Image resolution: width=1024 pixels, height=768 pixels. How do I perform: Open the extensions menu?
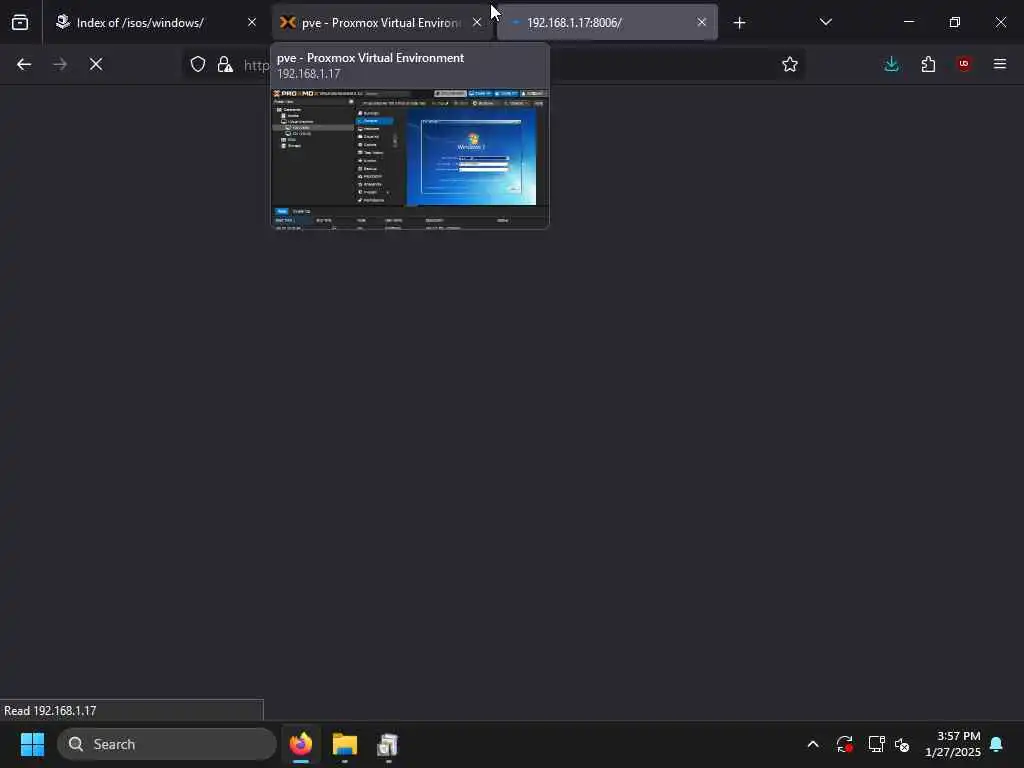coord(928,64)
